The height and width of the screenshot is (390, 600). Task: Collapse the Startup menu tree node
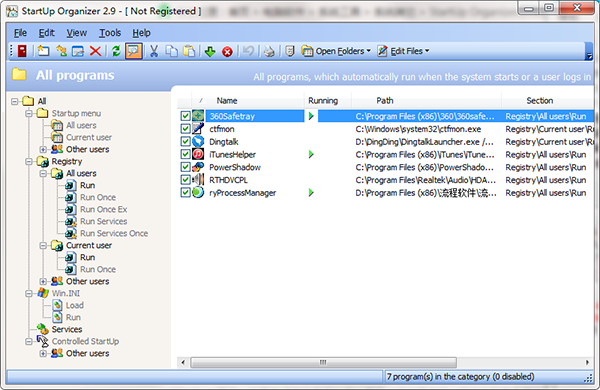tap(29, 113)
